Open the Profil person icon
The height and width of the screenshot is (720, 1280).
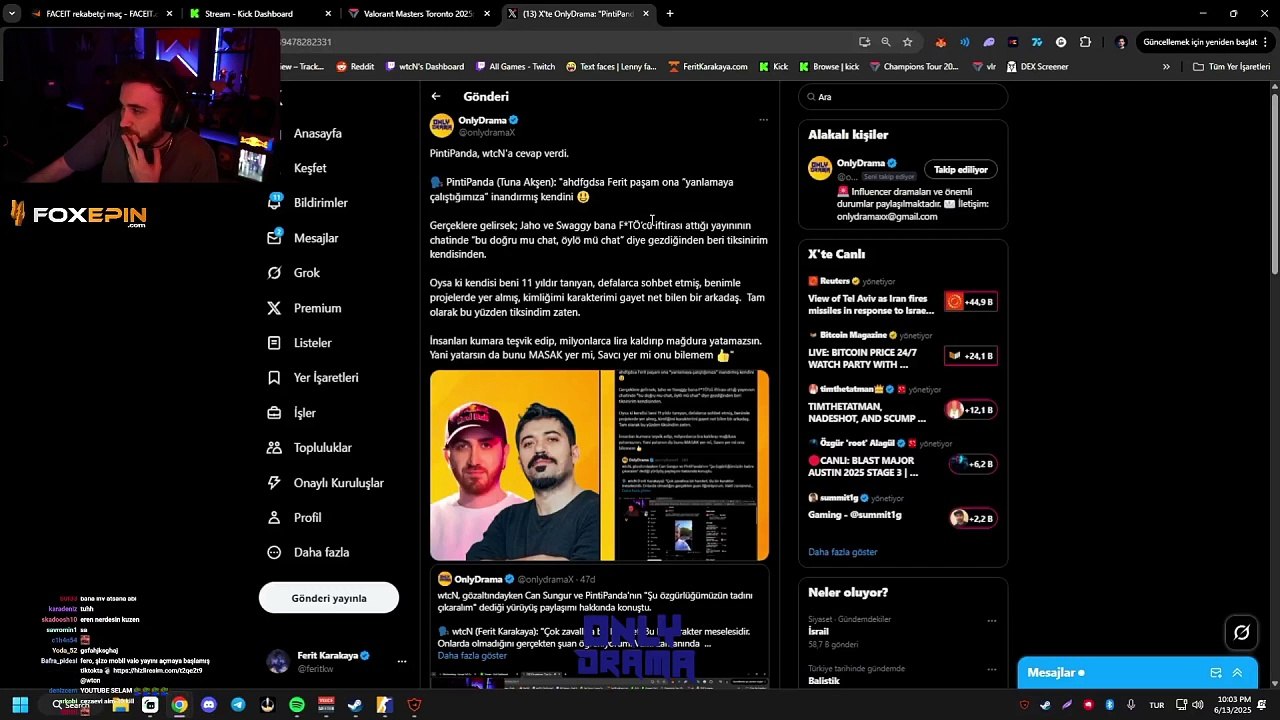[x=274, y=518]
